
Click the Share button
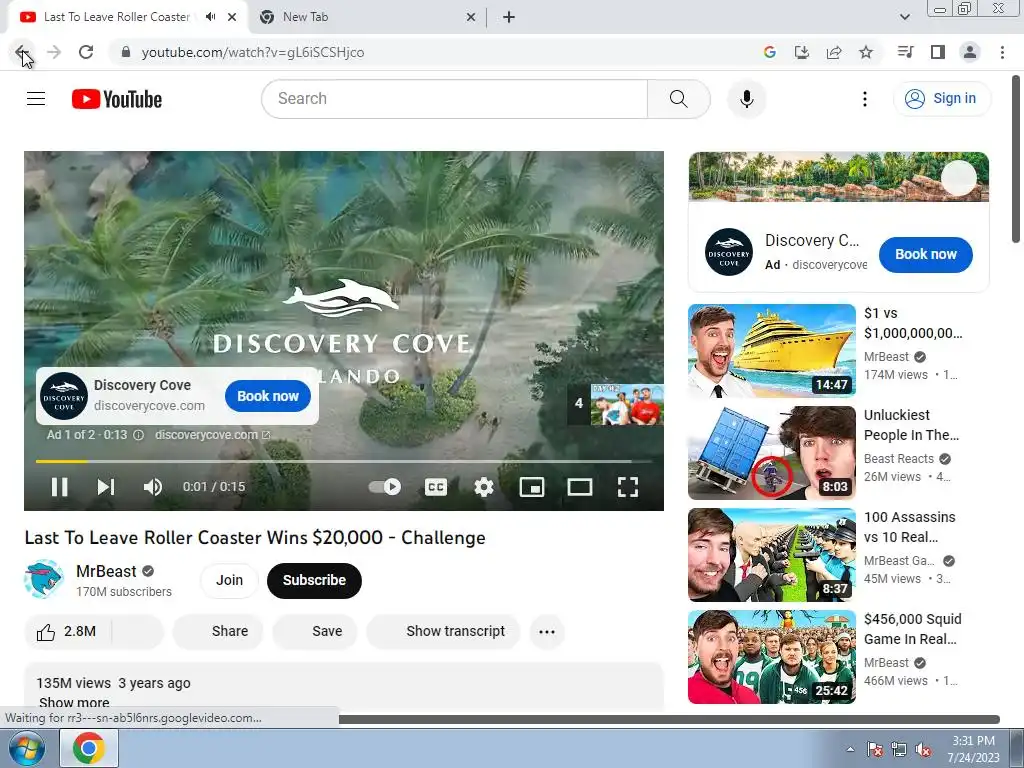(x=218, y=632)
